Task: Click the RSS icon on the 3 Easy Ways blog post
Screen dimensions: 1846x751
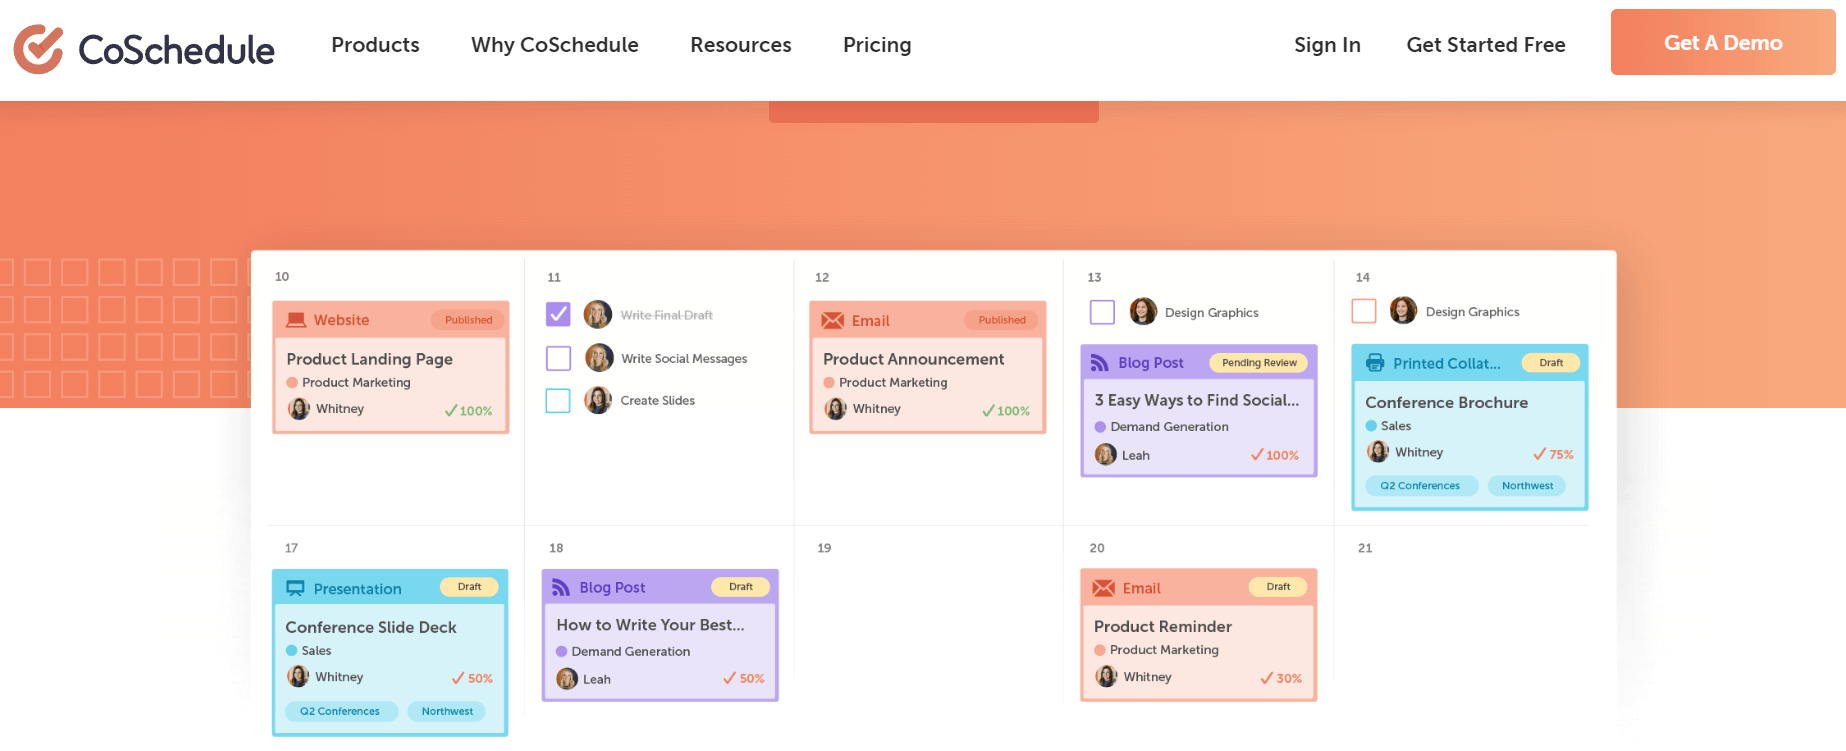Action: (1100, 363)
